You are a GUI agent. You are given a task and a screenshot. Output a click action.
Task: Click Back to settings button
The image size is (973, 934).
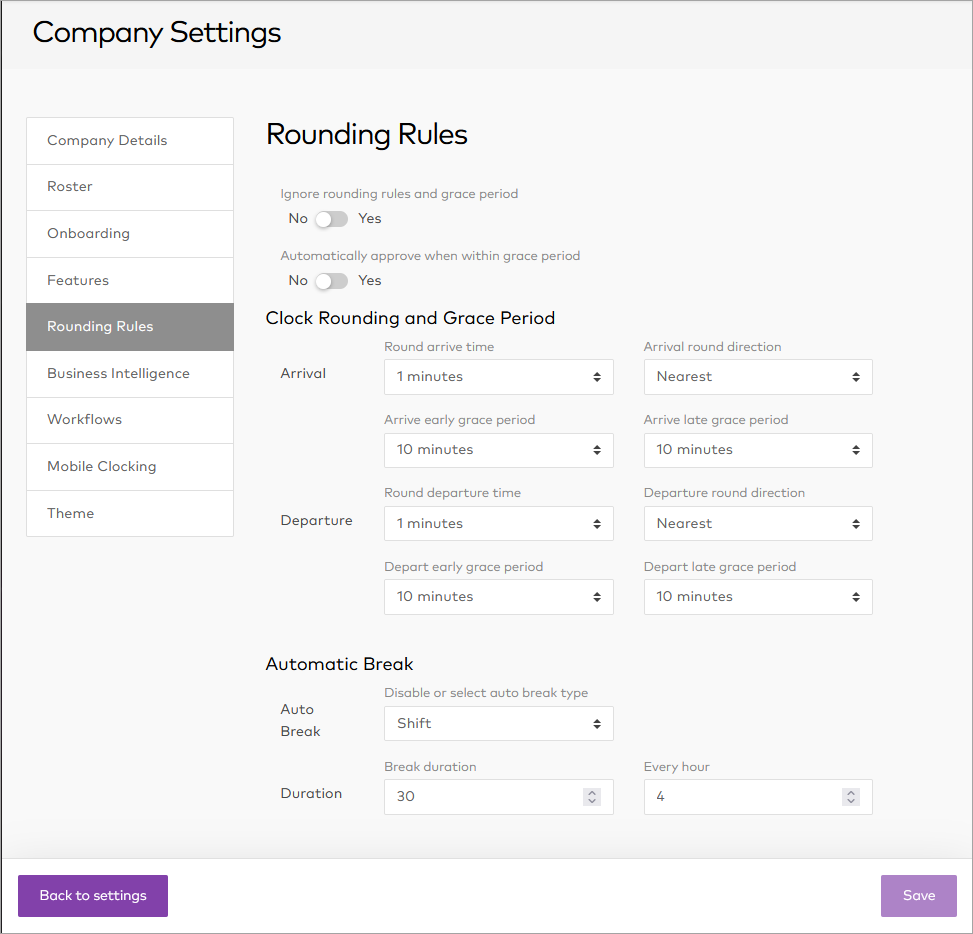[93, 896]
